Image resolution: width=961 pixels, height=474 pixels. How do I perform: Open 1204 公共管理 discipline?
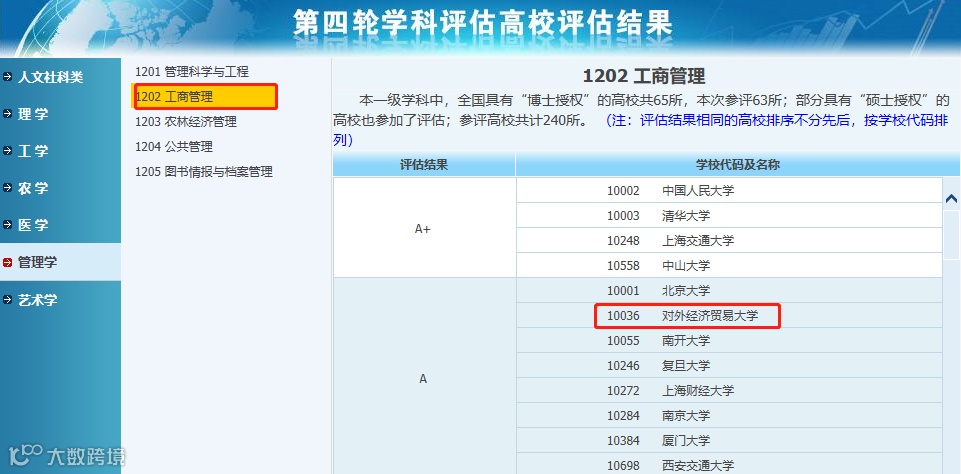click(x=174, y=147)
